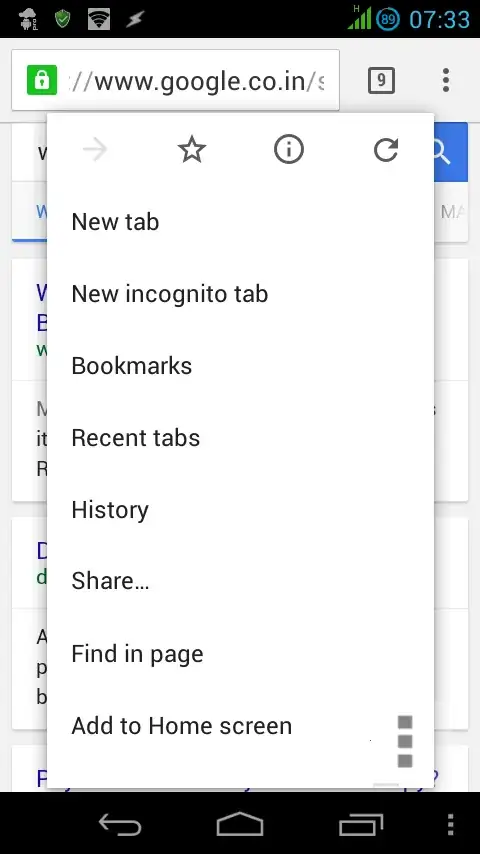The image size is (480, 854).
Task: Open page info icon in menu
Action: tap(288, 150)
